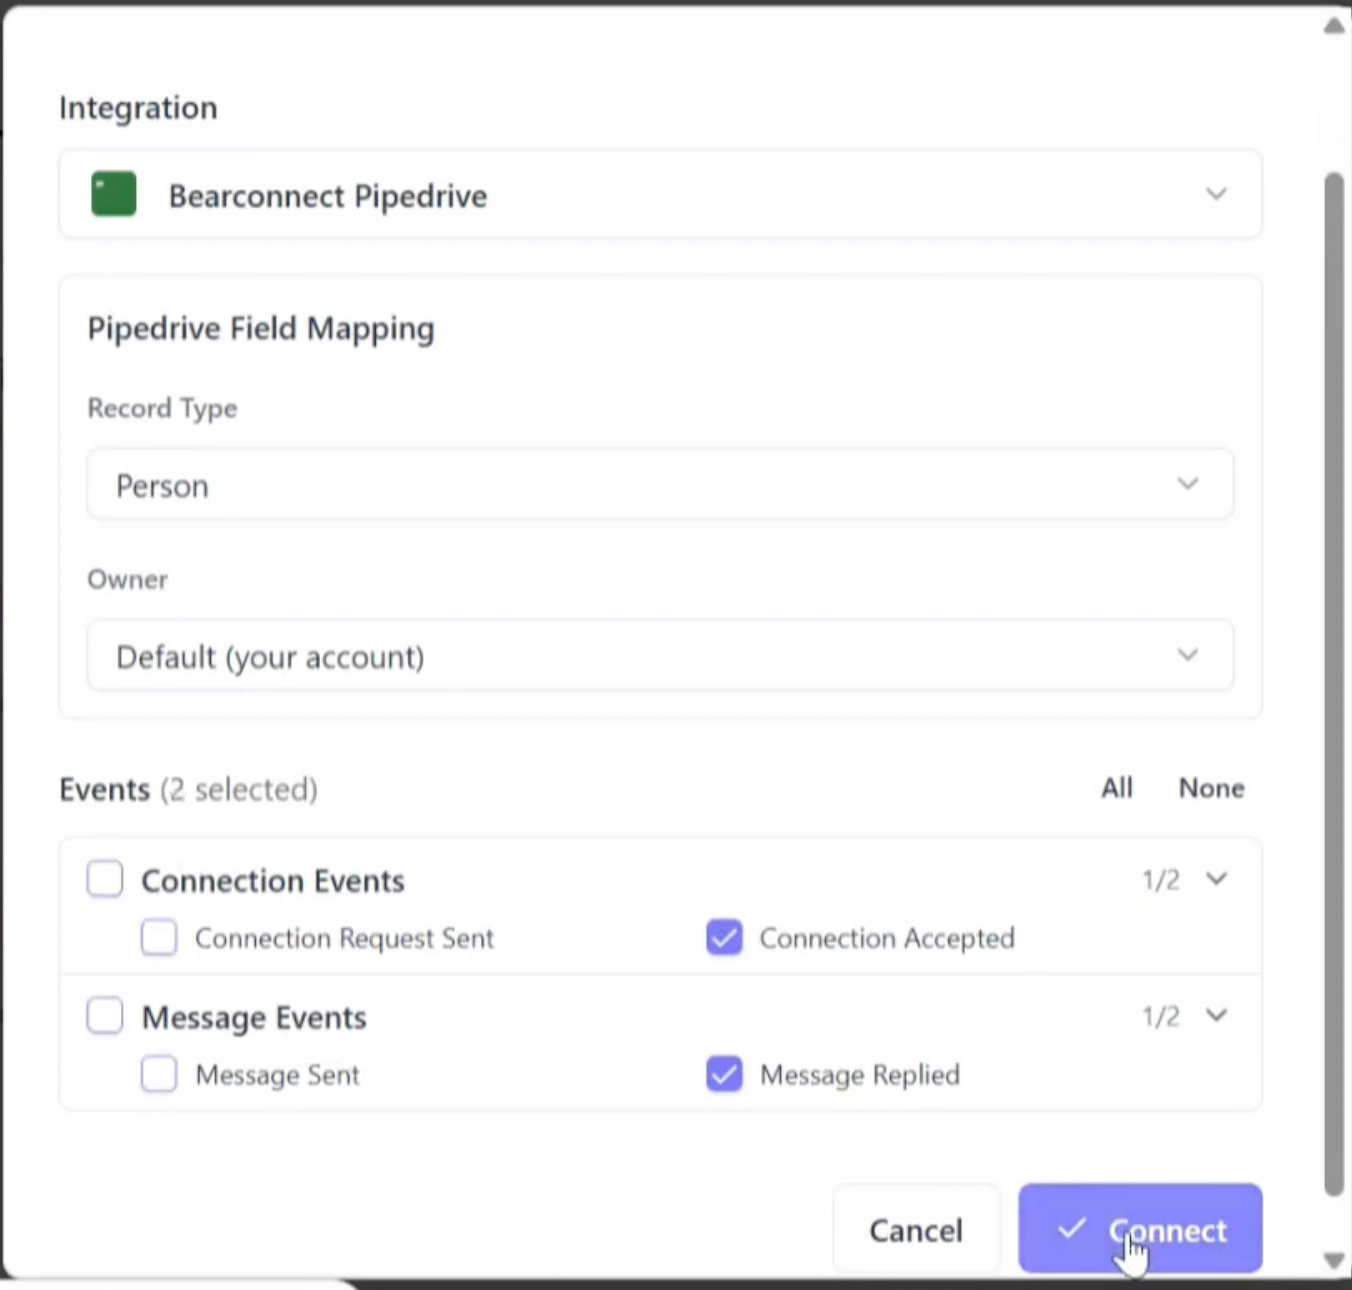Select None to clear all events

[x=1211, y=788]
